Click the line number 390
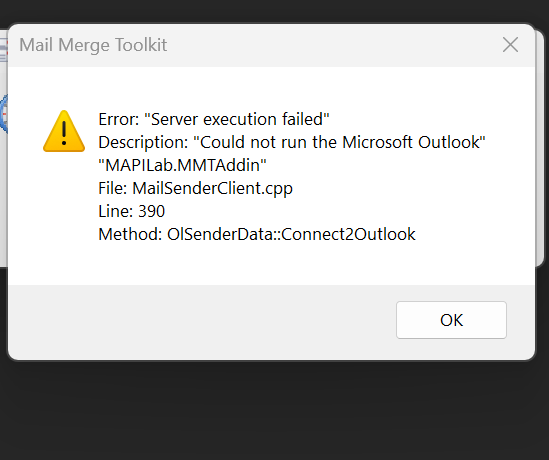The width and height of the screenshot is (549, 460). tap(152, 211)
